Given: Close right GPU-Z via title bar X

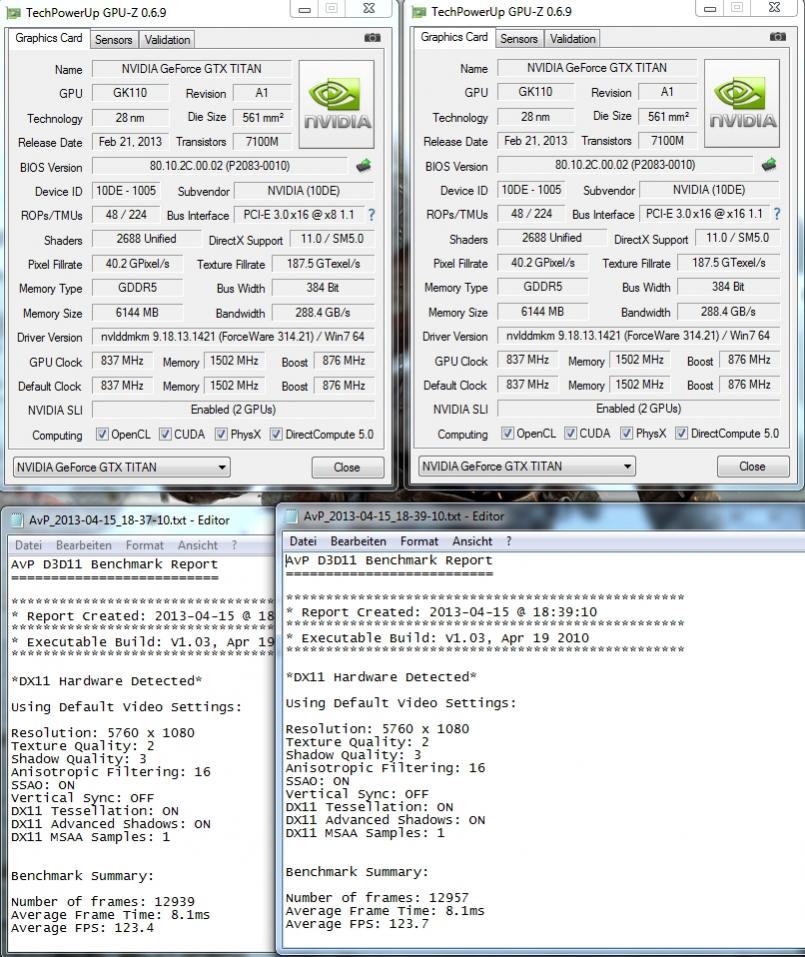Looking at the screenshot, I should tap(774, 8).
